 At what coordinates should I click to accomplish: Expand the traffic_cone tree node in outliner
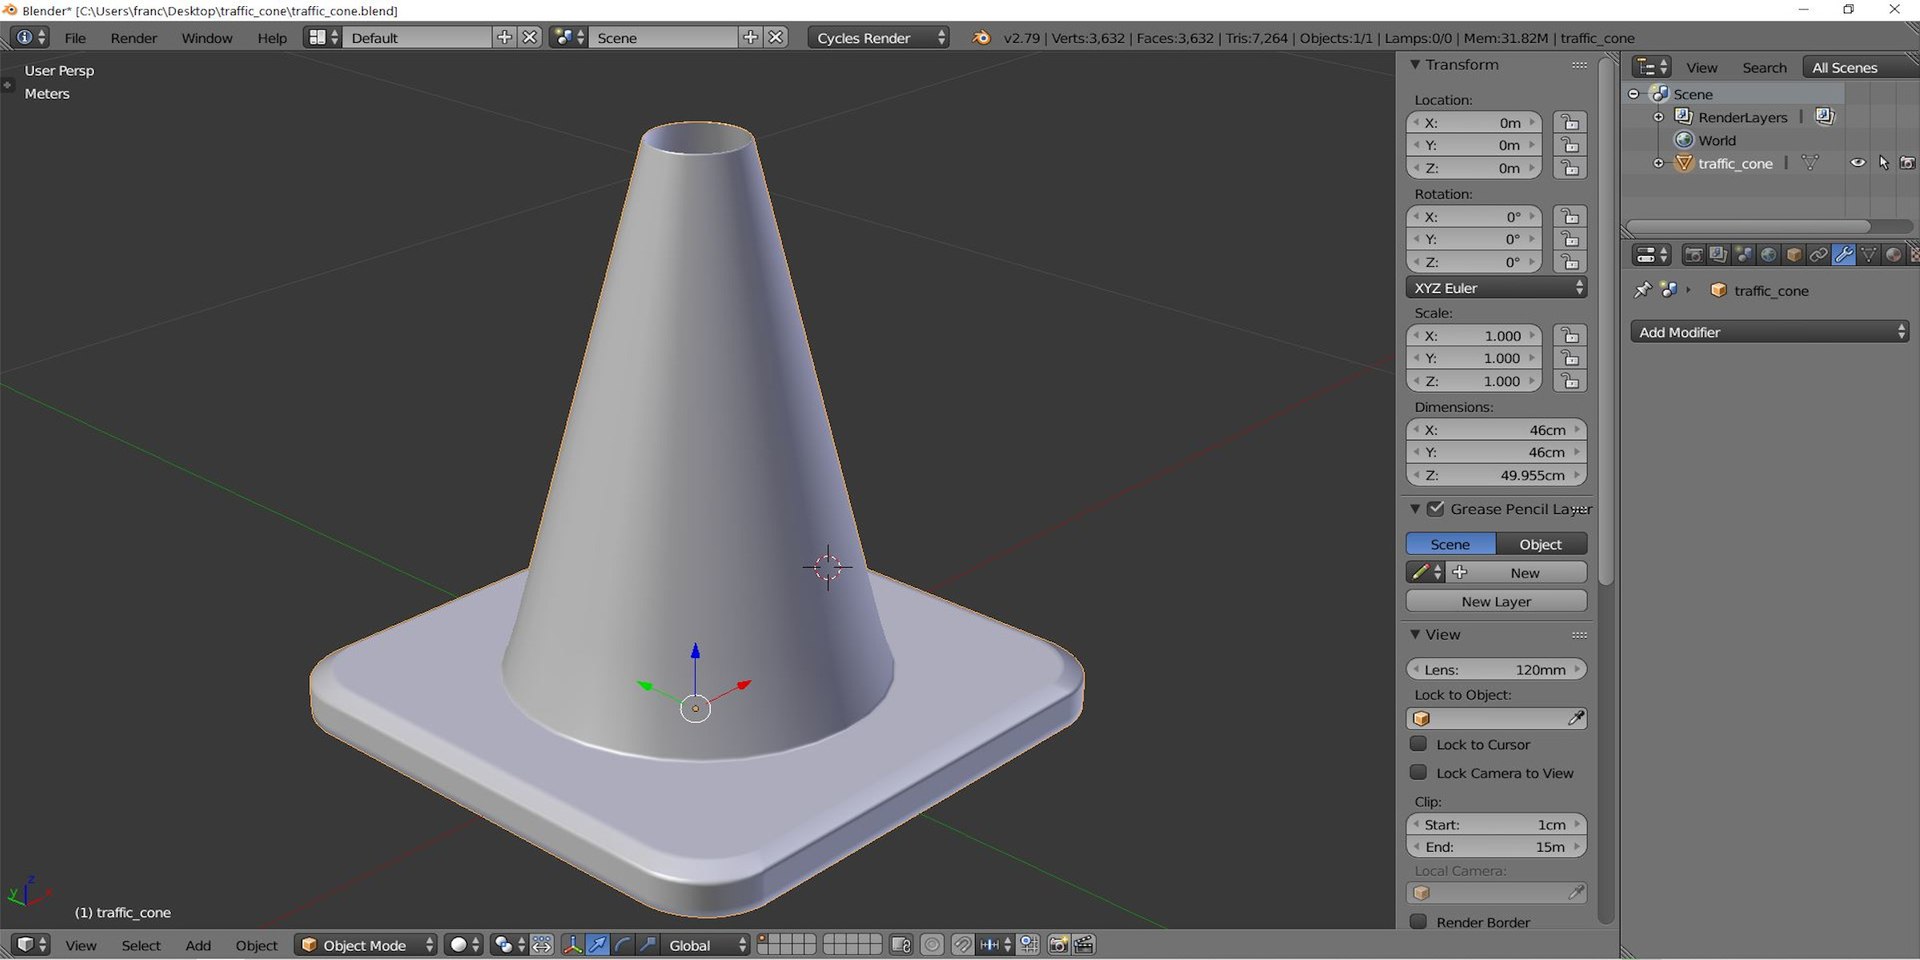pyautogui.click(x=1658, y=163)
